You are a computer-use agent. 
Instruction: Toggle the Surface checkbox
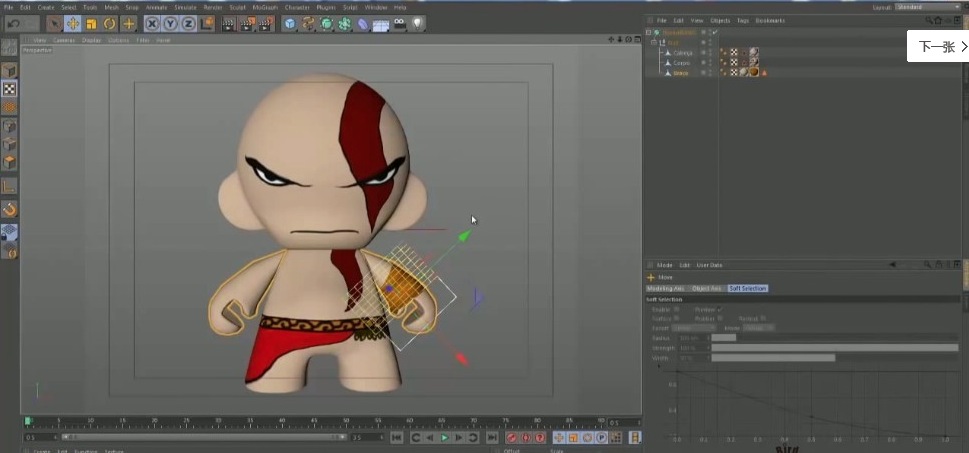coord(677,318)
